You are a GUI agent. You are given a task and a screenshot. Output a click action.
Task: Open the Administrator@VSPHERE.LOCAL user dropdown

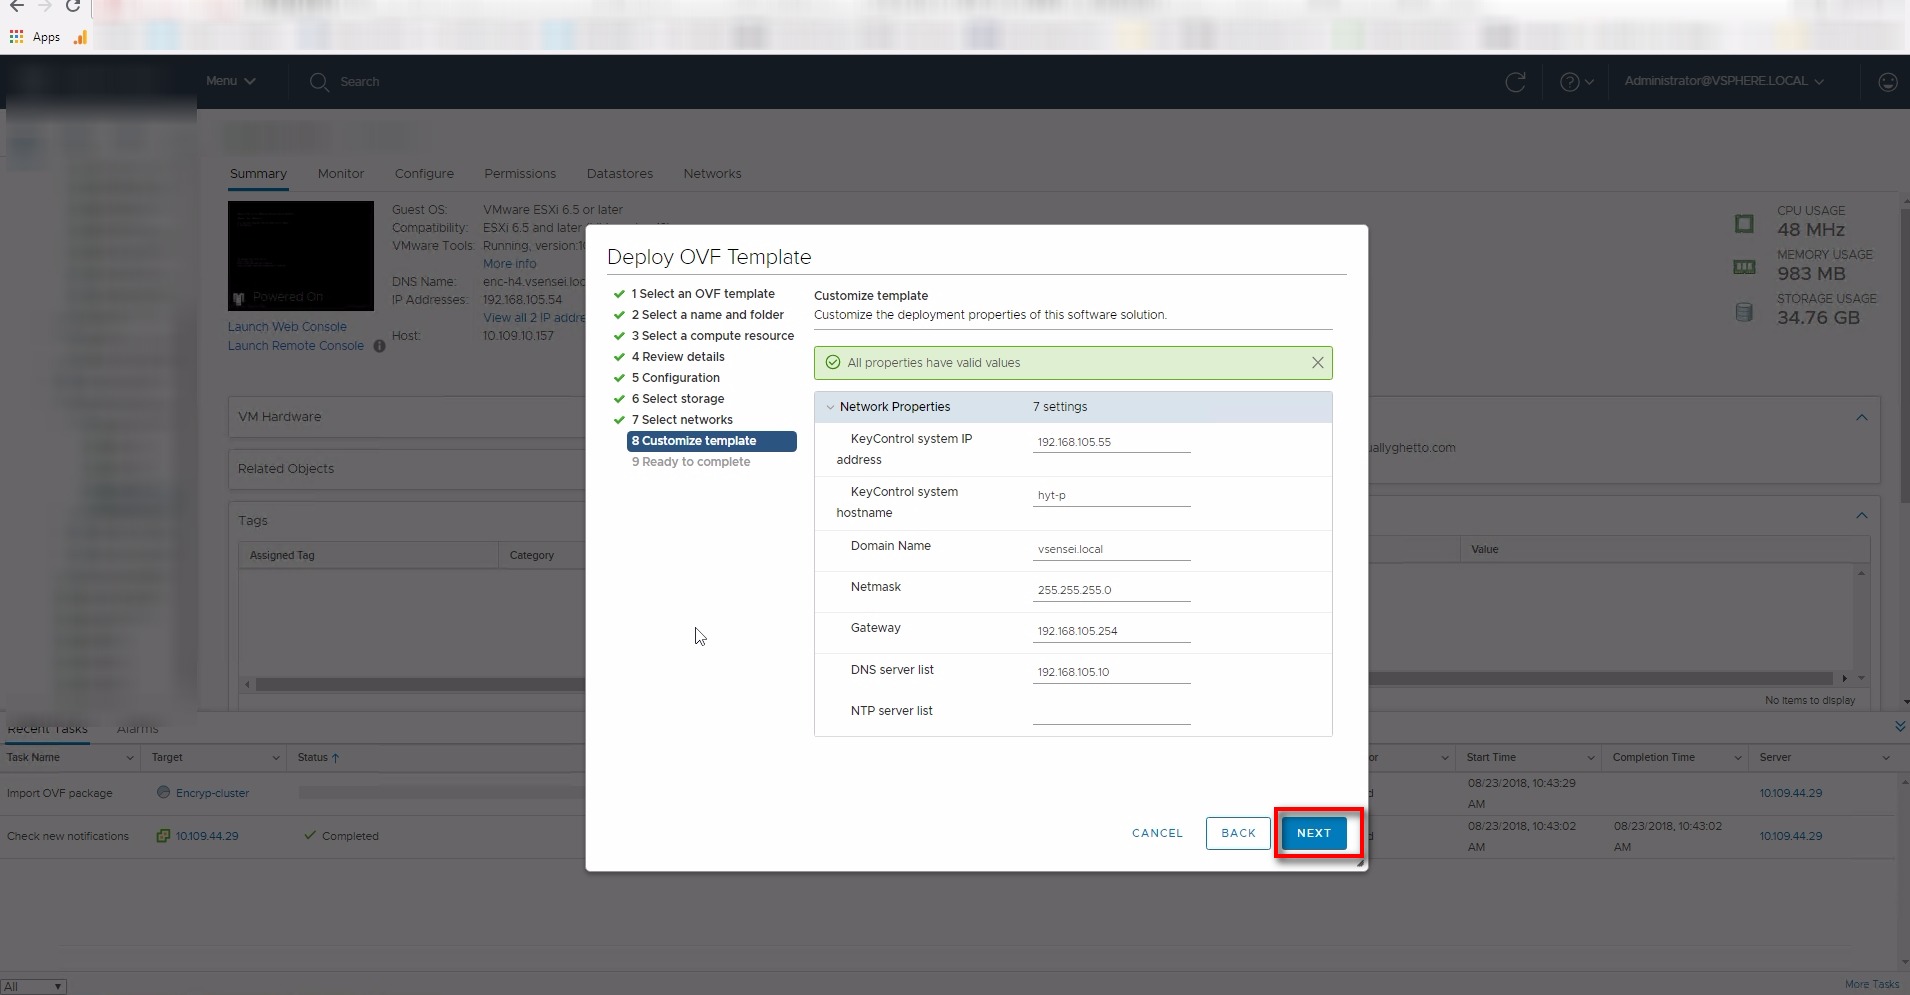click(1723, 81)
